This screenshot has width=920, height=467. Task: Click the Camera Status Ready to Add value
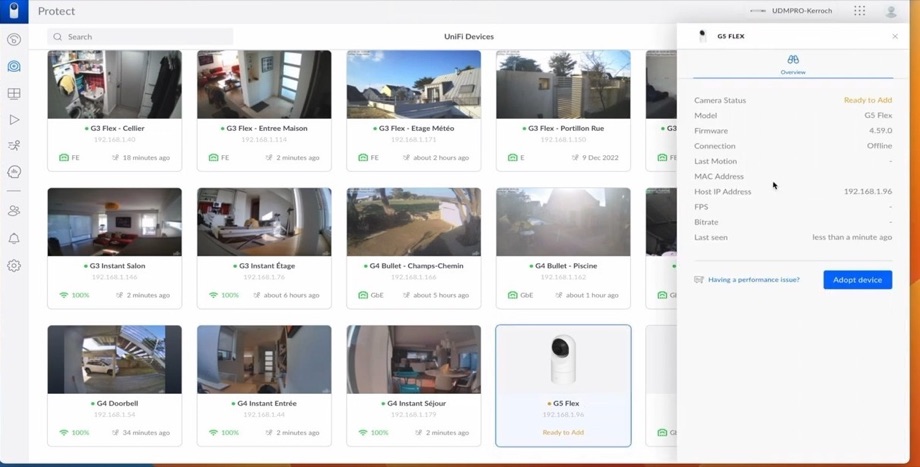pyautogui.click(x=868, y=100)
